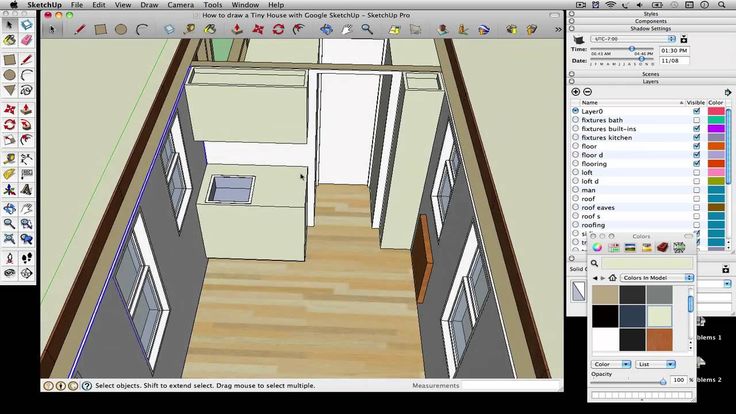Hide the fixtures kitchen layer
Image resolution: width=736 pixels, height=414 pixels.
(x=697, y=138)
